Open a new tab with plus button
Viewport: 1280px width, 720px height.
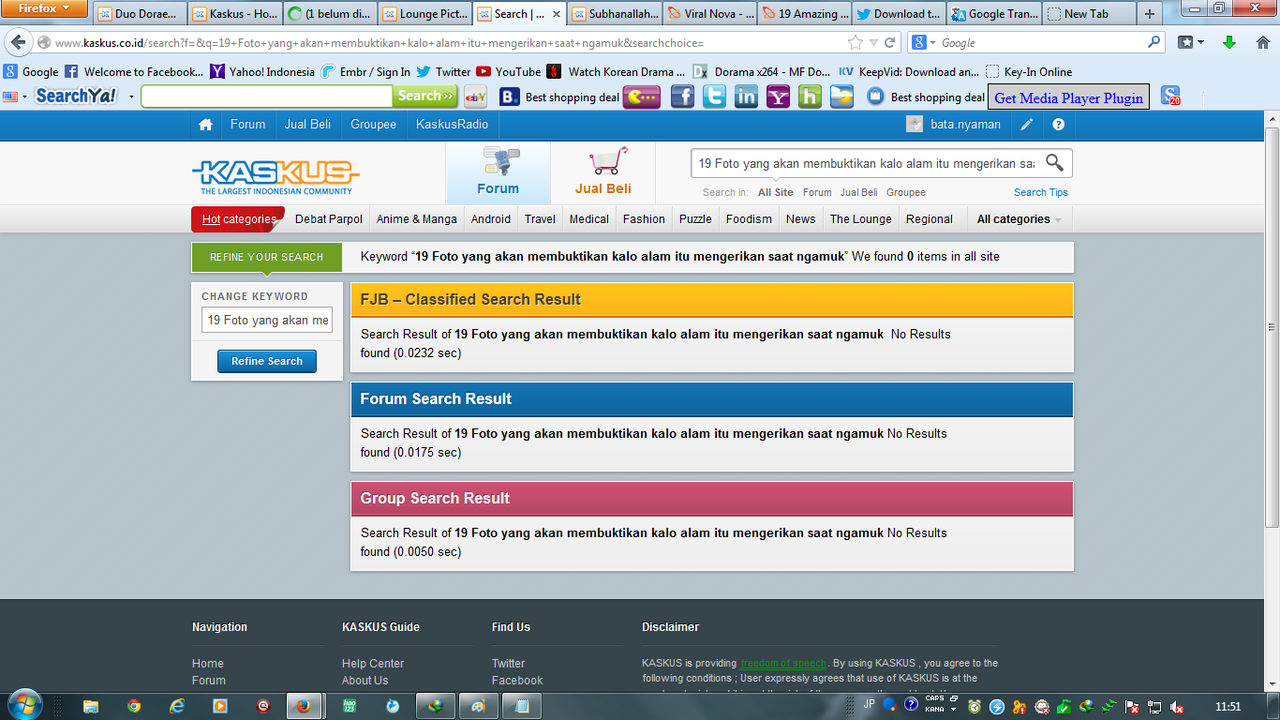point(1149,14)
